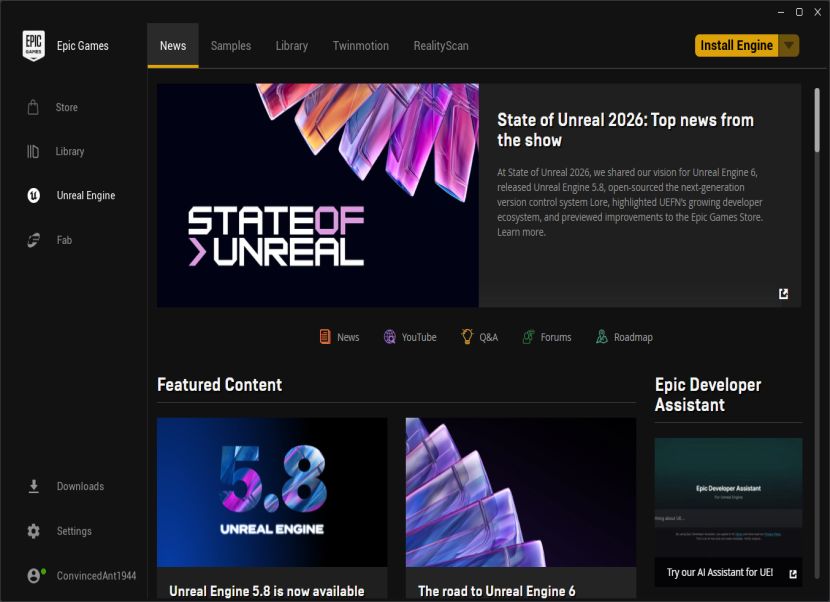830x602 pixels.
Task: Open the Settings gear icon
Action: tap(33, 531)
